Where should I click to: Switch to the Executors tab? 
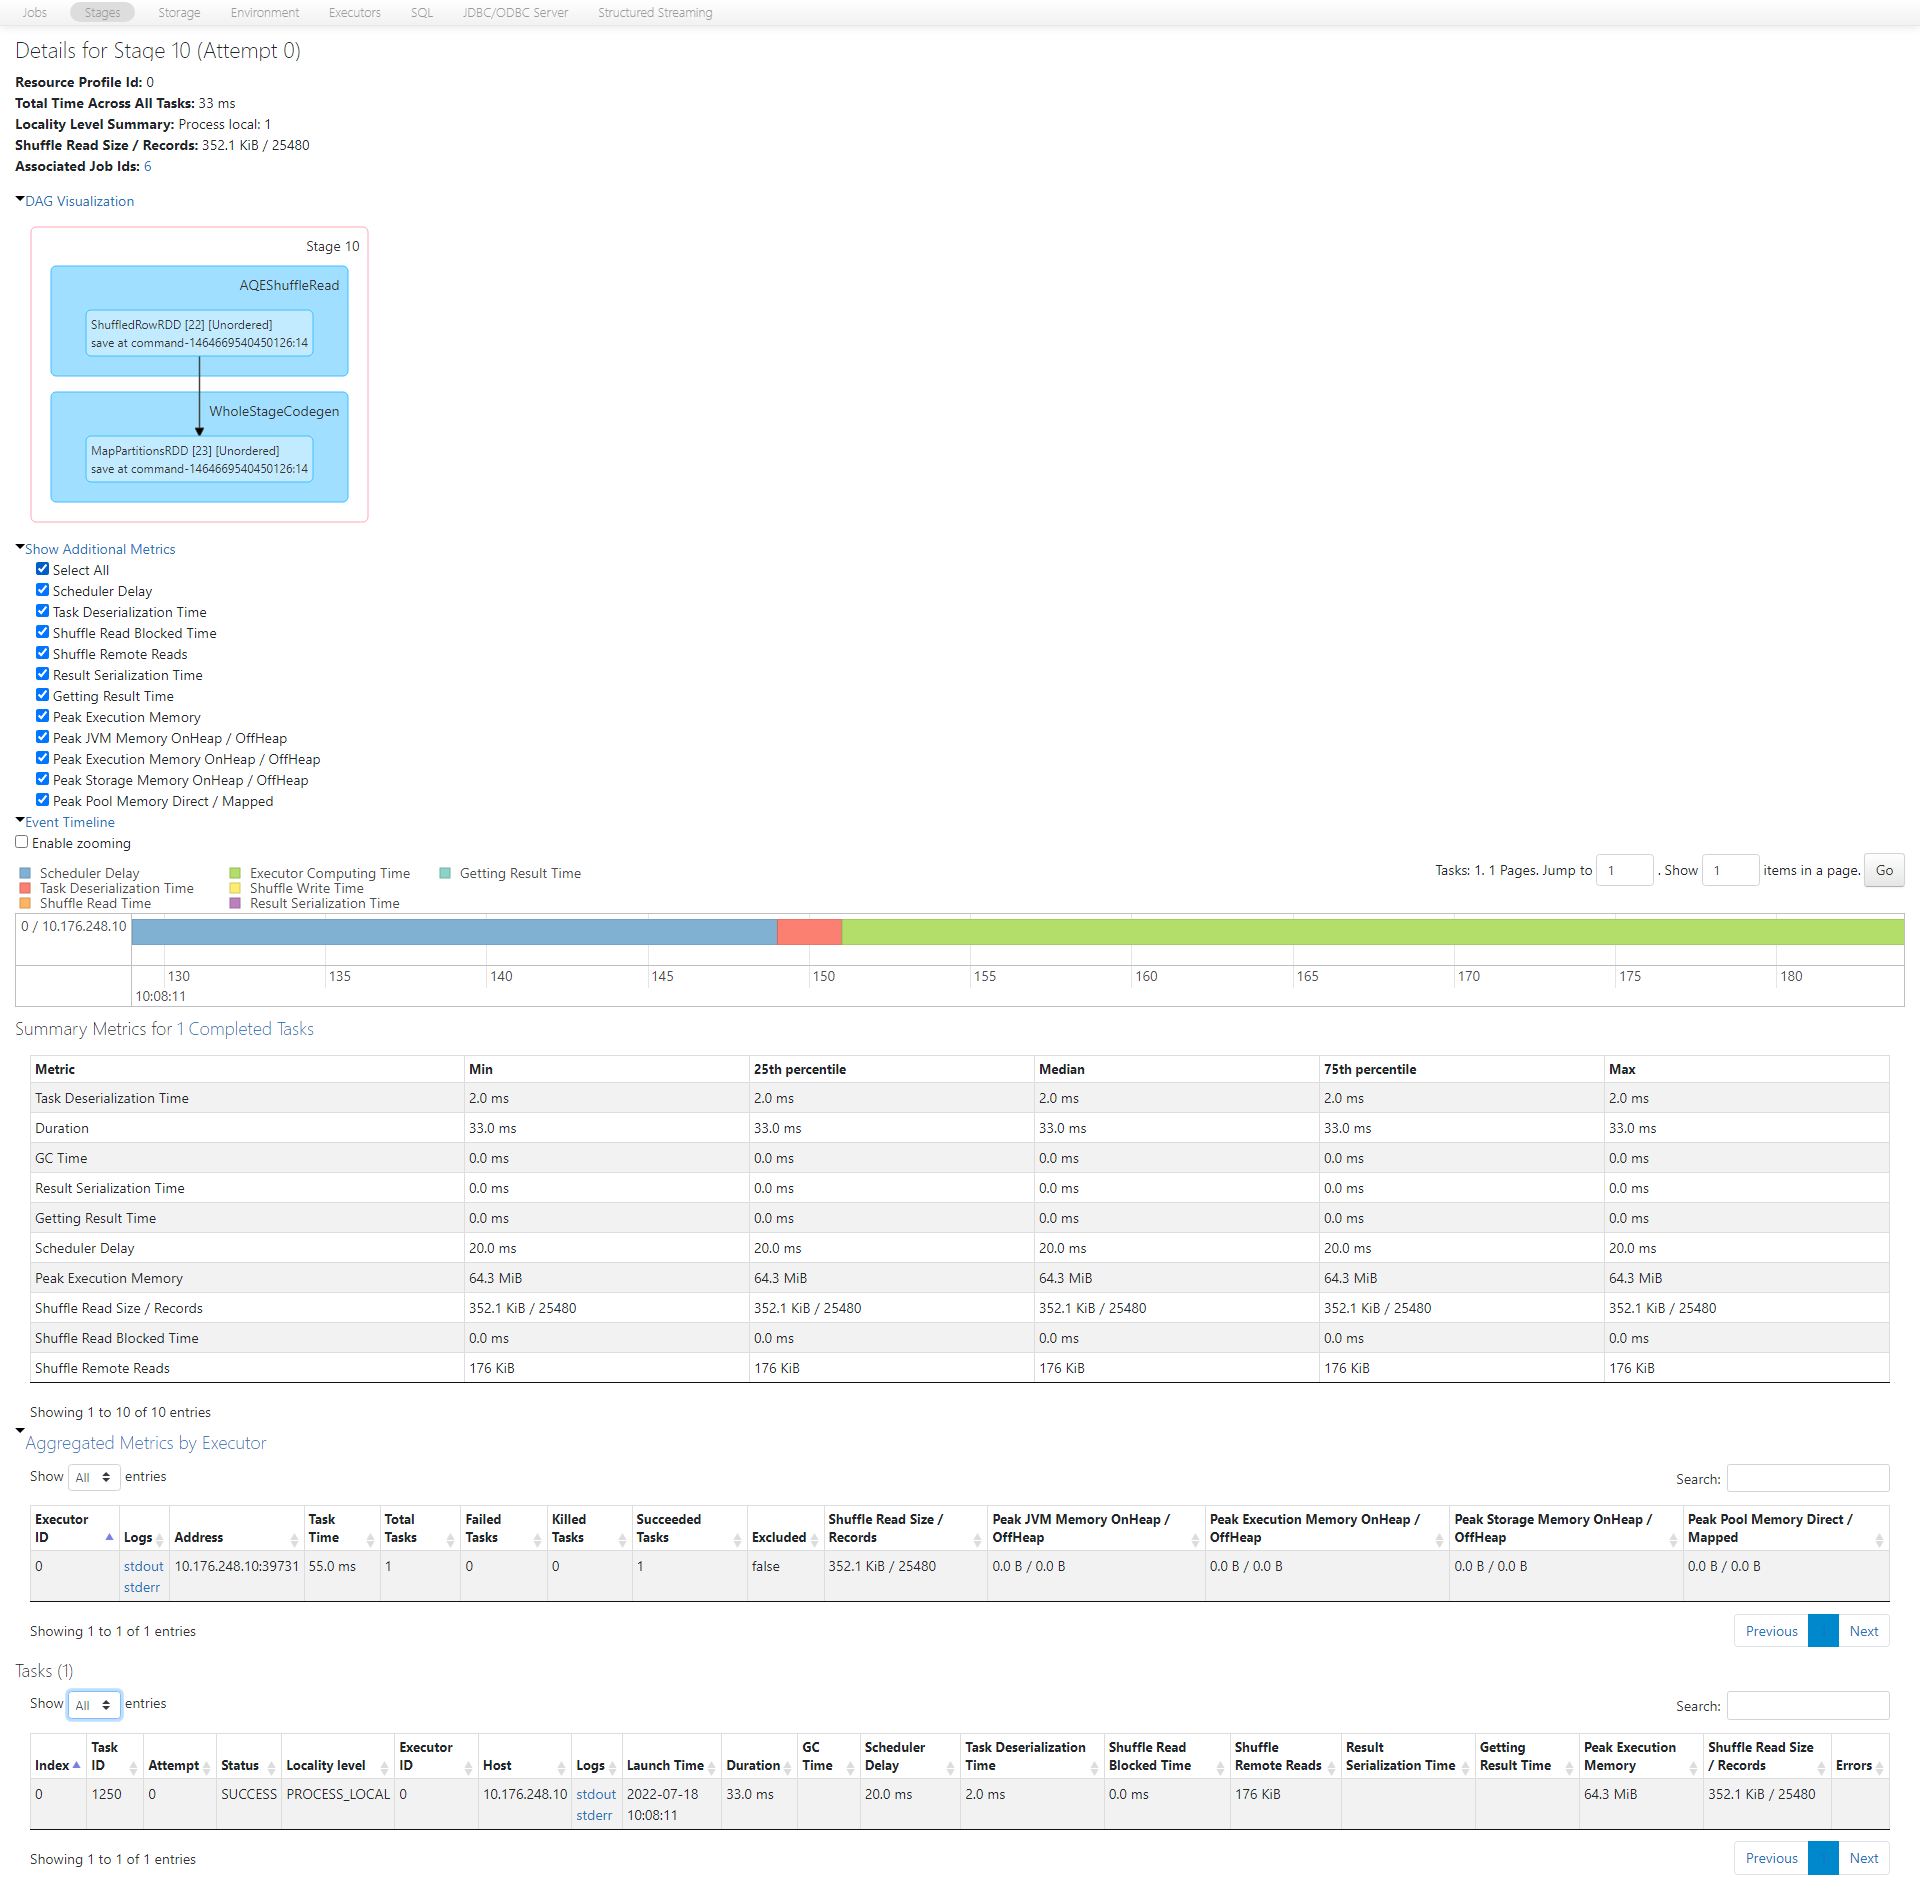coord(354,13)
